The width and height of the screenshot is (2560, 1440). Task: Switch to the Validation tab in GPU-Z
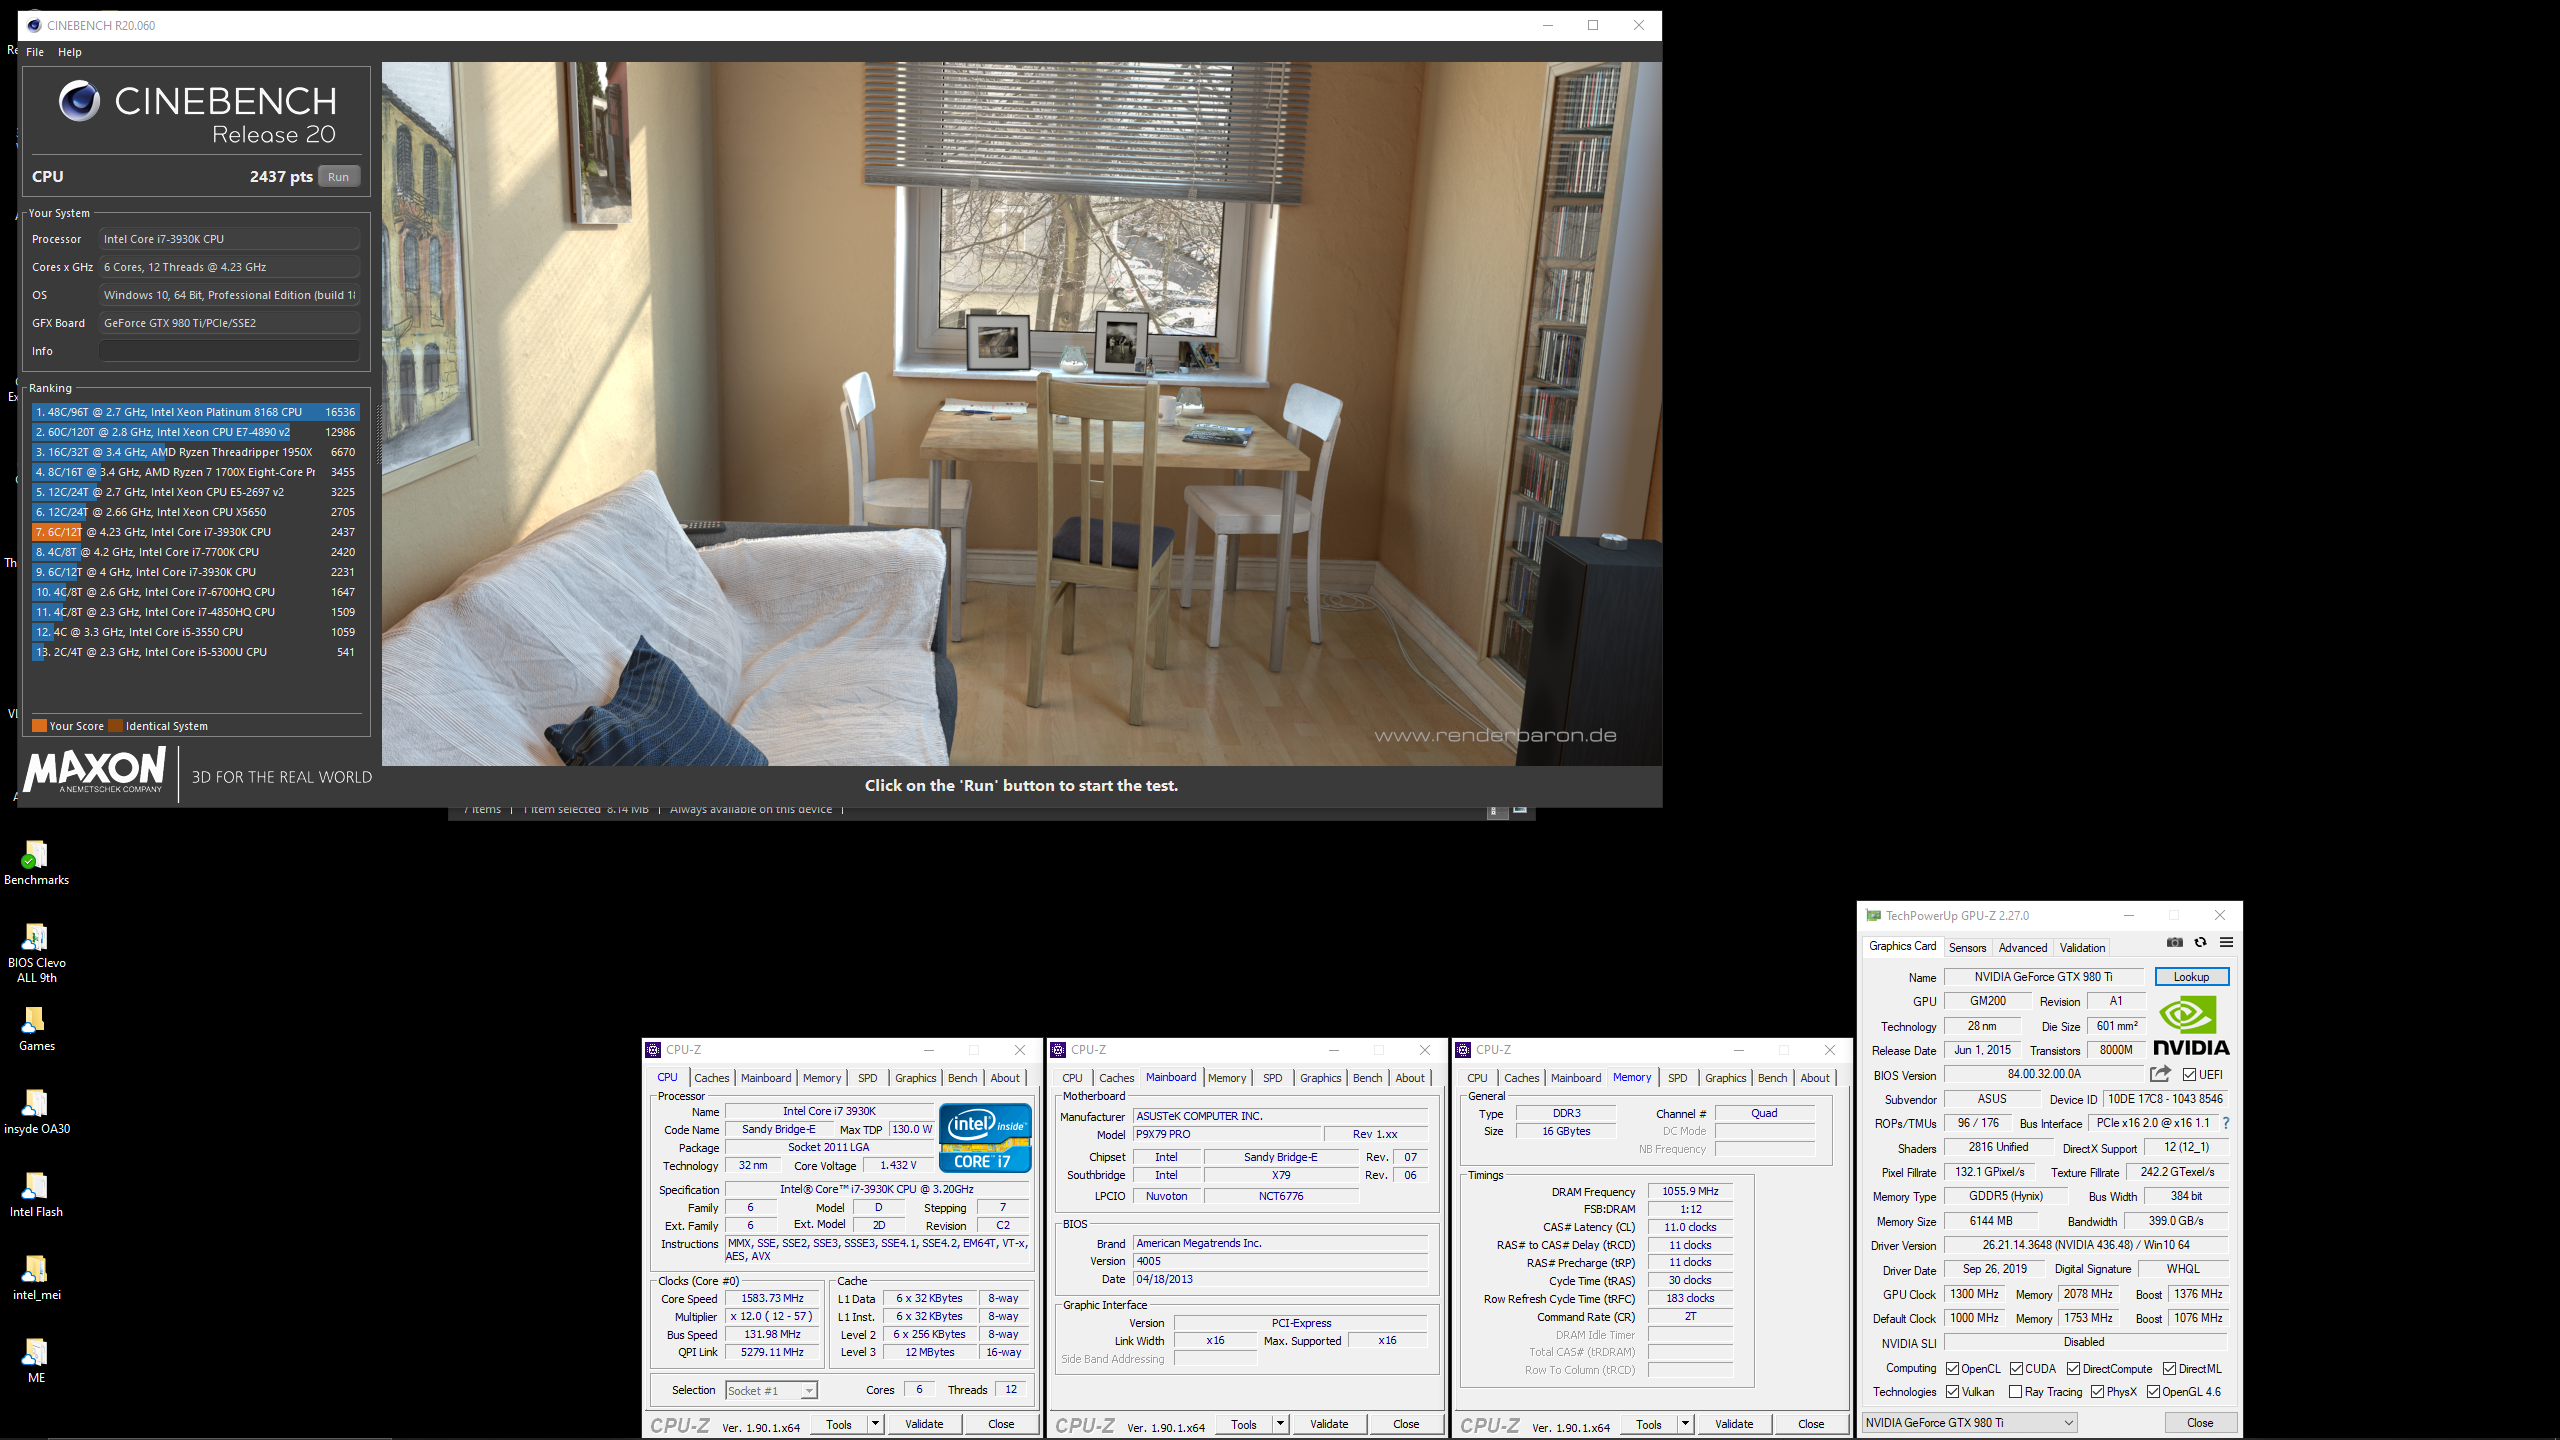click(x=2082, y=947)
